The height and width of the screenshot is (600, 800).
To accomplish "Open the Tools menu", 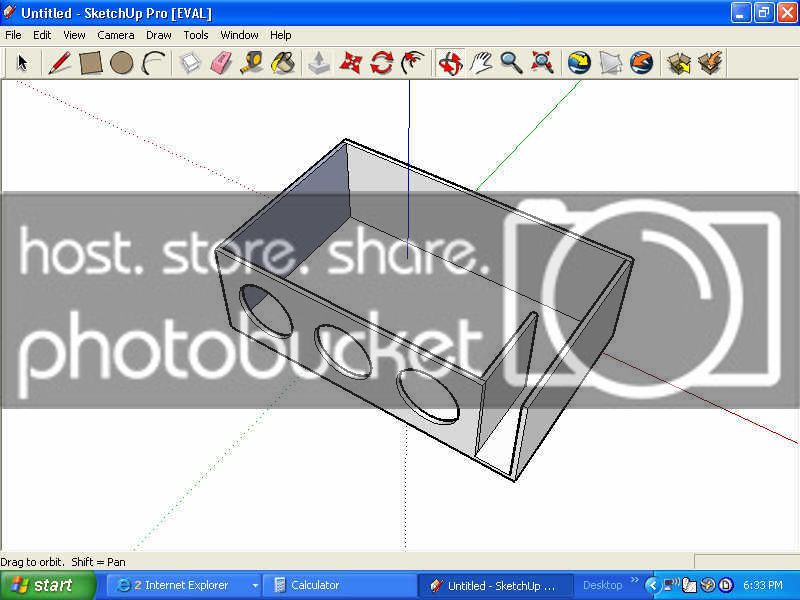I will tap(196, 35).
